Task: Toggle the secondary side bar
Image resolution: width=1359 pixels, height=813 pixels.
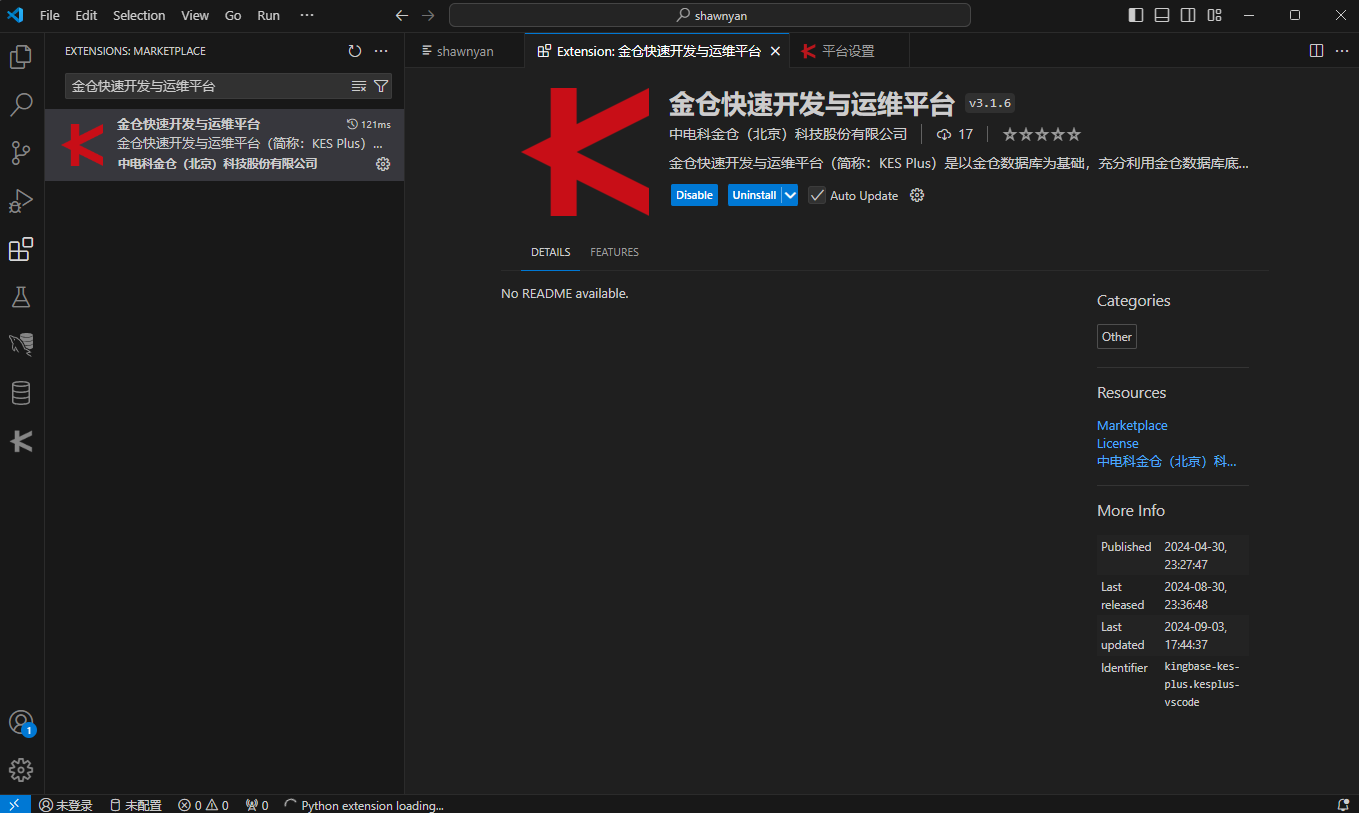Action: click(x=1187, y=15)
